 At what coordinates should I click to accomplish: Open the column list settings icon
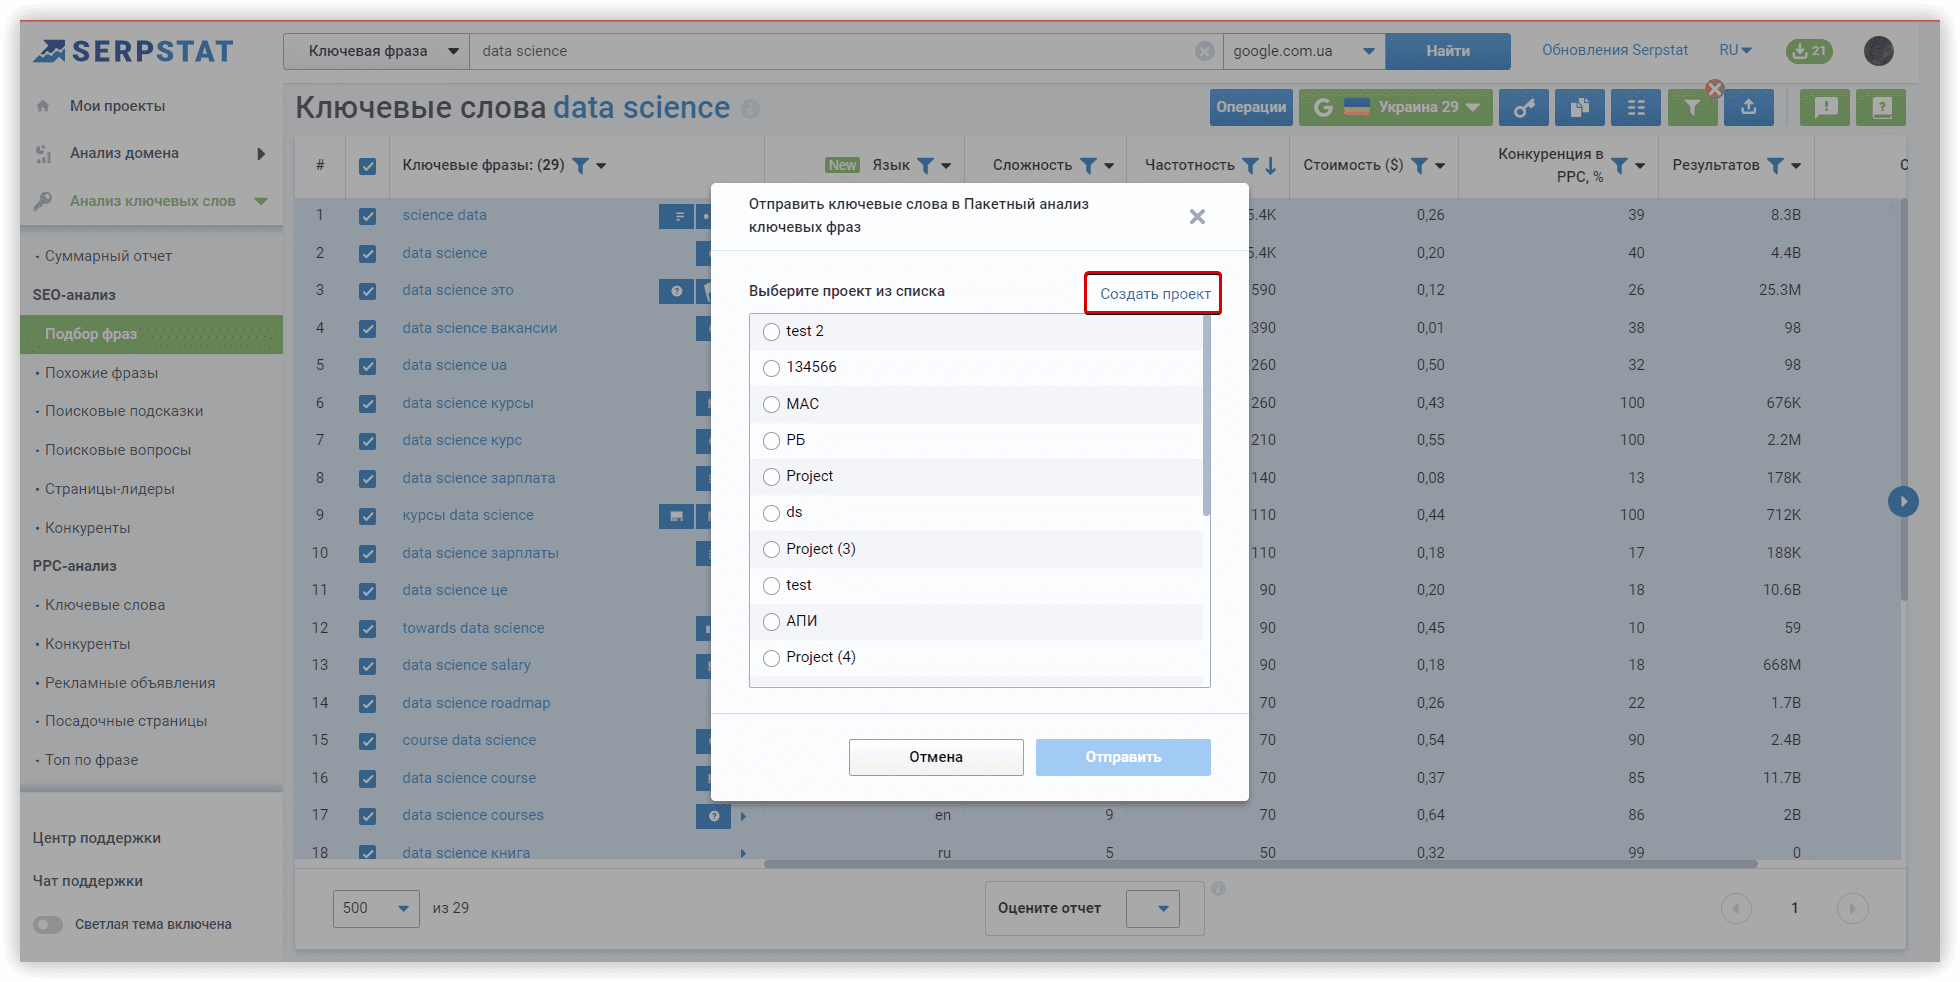pyautogui.click(x=1636, y=108)
